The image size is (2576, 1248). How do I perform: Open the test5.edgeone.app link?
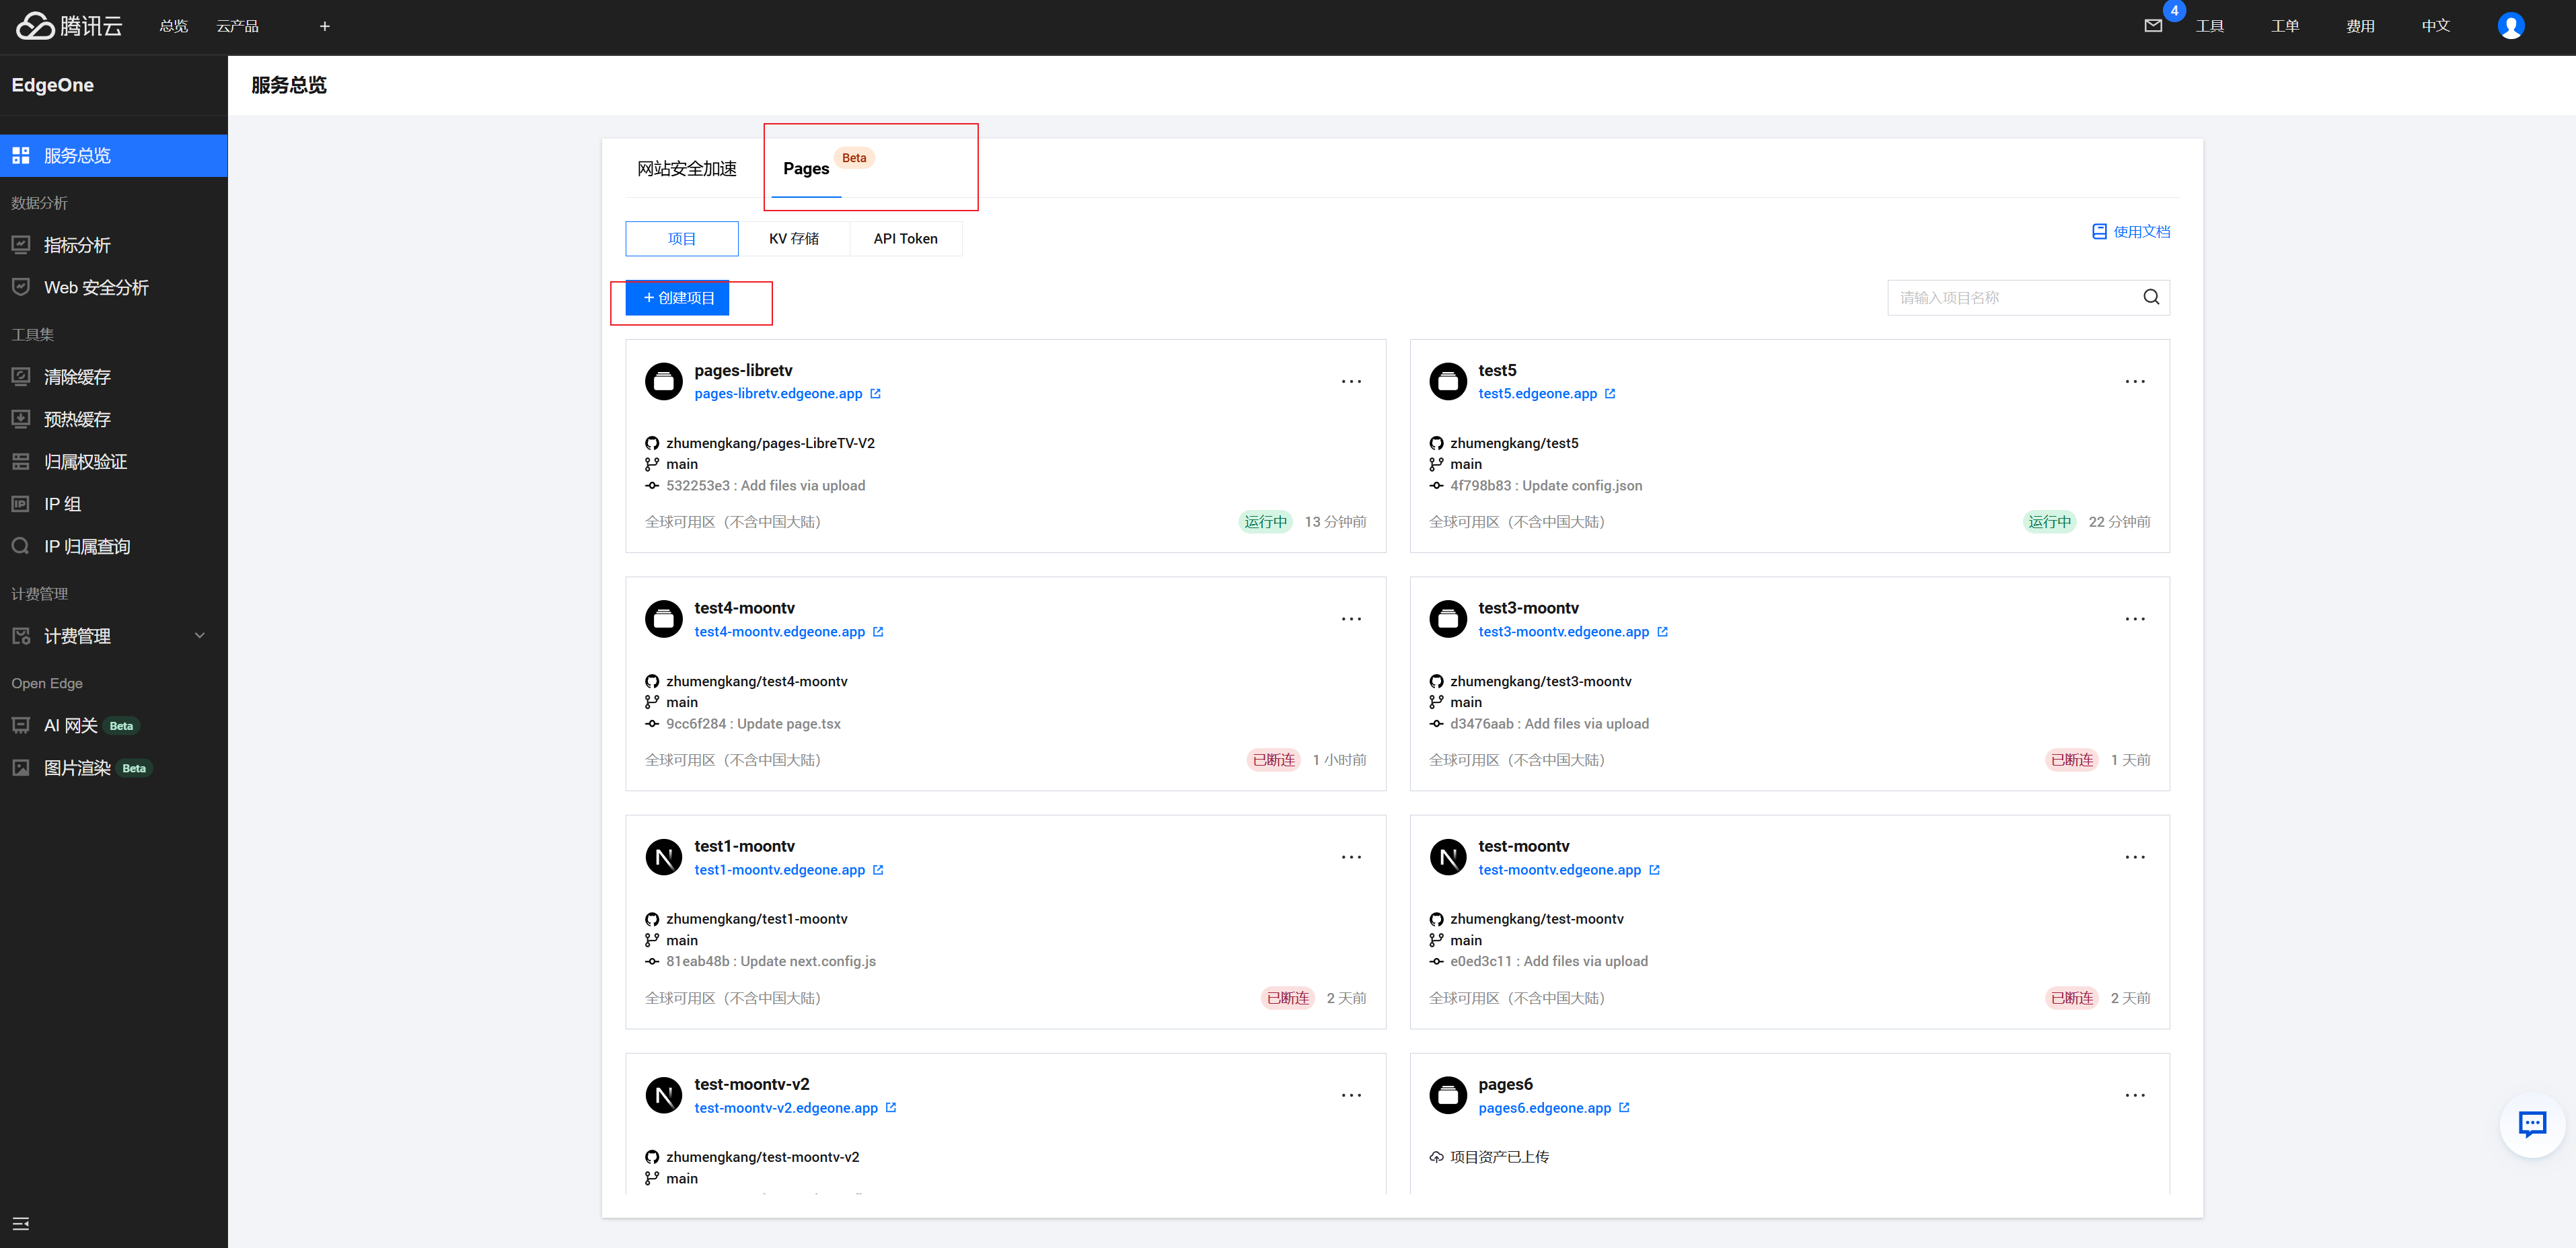click(x=1538, y=394)
